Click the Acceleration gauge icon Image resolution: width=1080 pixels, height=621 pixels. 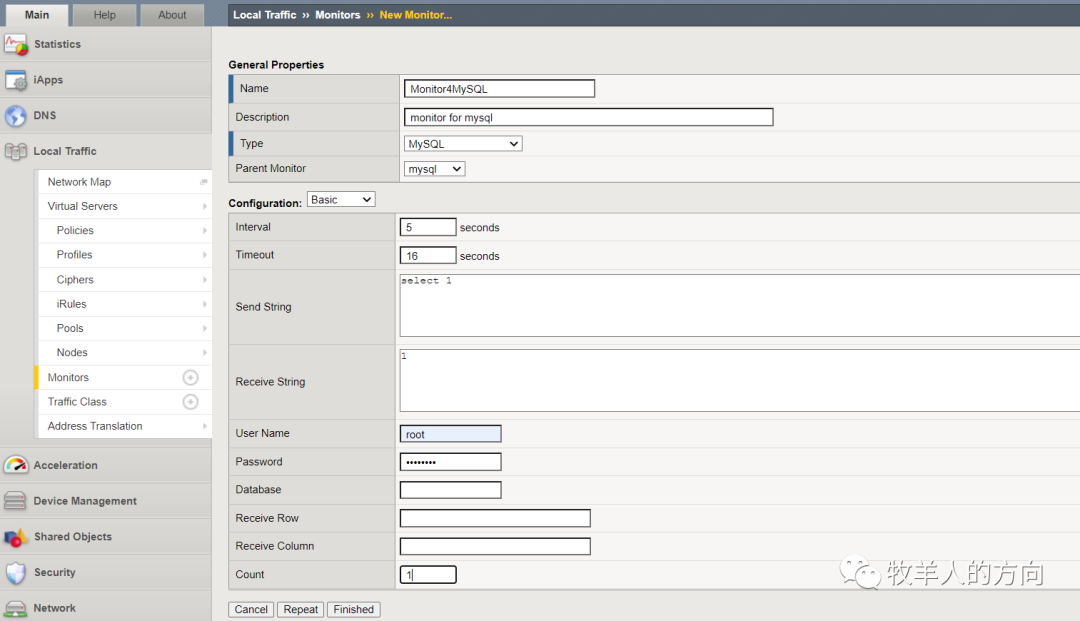[15, 465]
